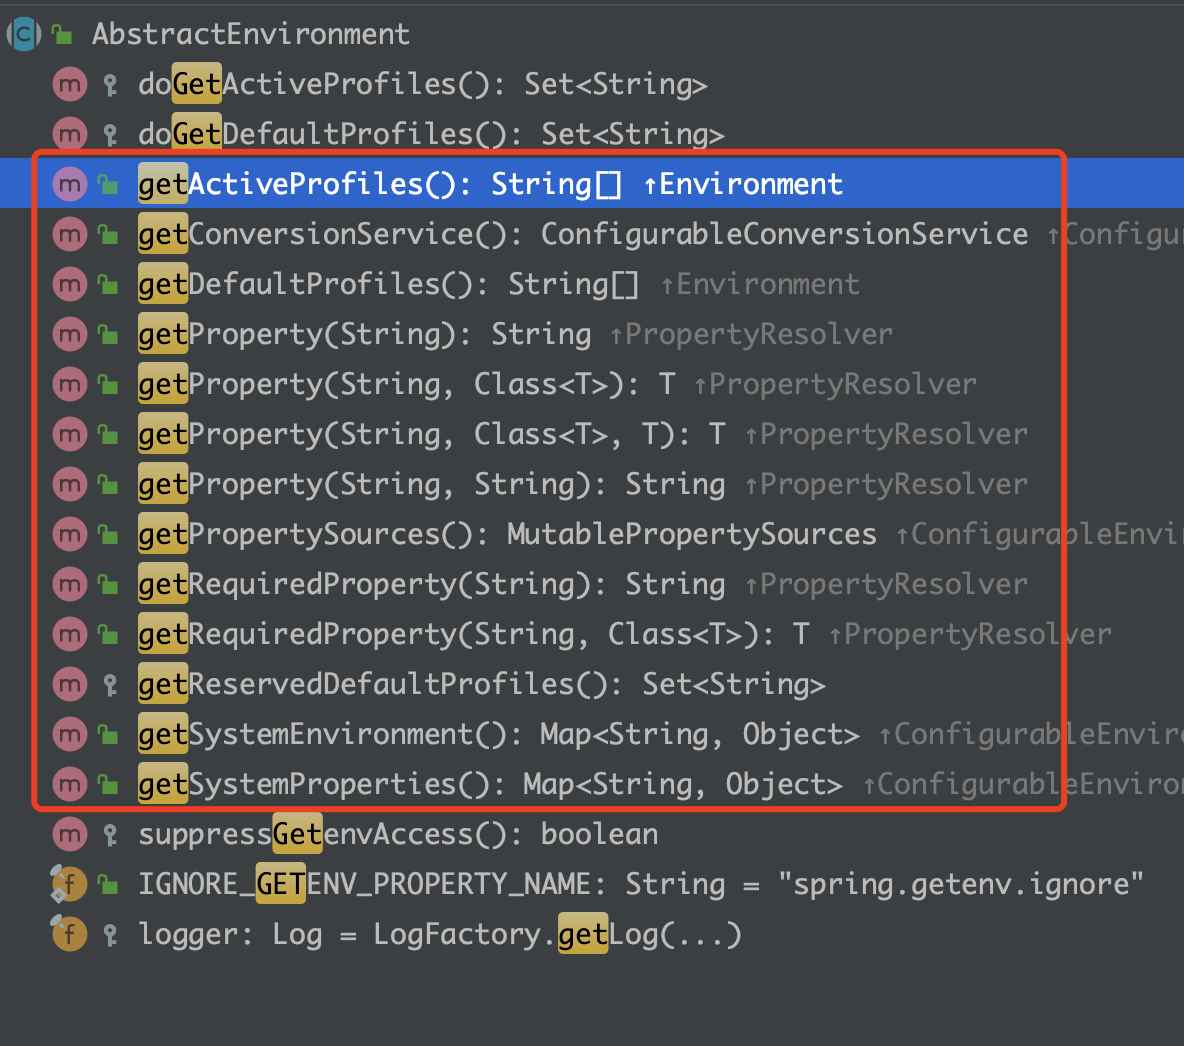Pick getRequiredProperty(String): String method
Viewport: 1184px width, 1046px height.
click(431, 585)
